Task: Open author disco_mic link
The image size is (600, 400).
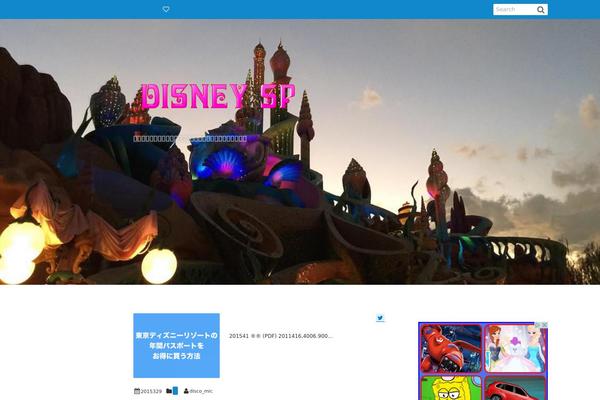Action: point(198,391)
